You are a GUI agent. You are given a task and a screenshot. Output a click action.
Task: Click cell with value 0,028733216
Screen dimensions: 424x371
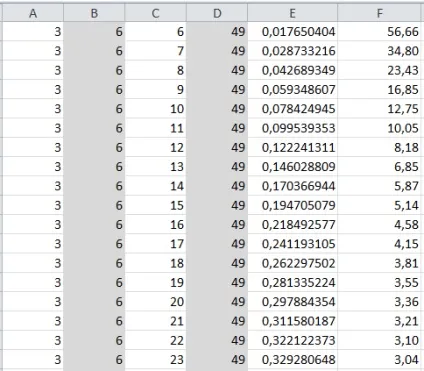tap(293, 51)
